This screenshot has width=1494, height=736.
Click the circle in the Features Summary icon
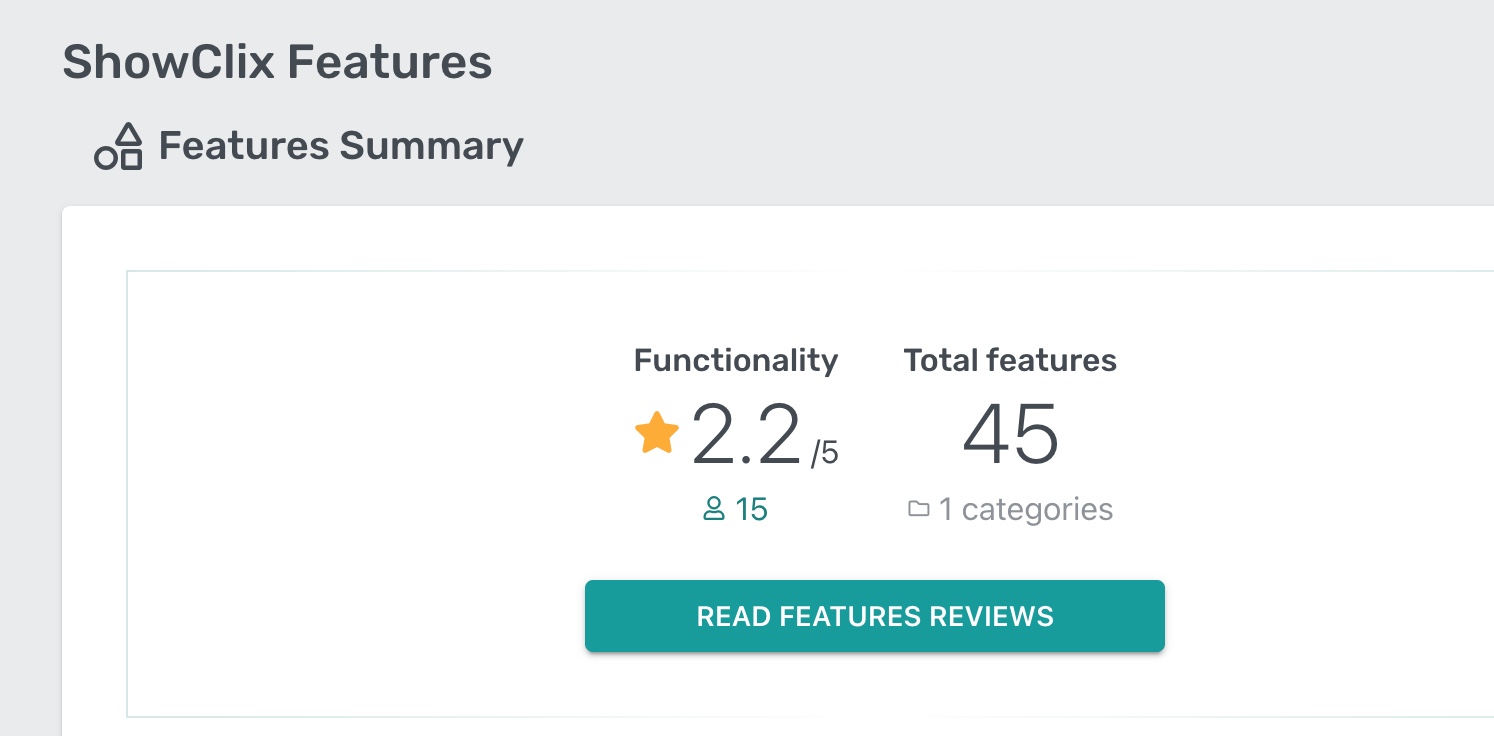coord(106,158)
